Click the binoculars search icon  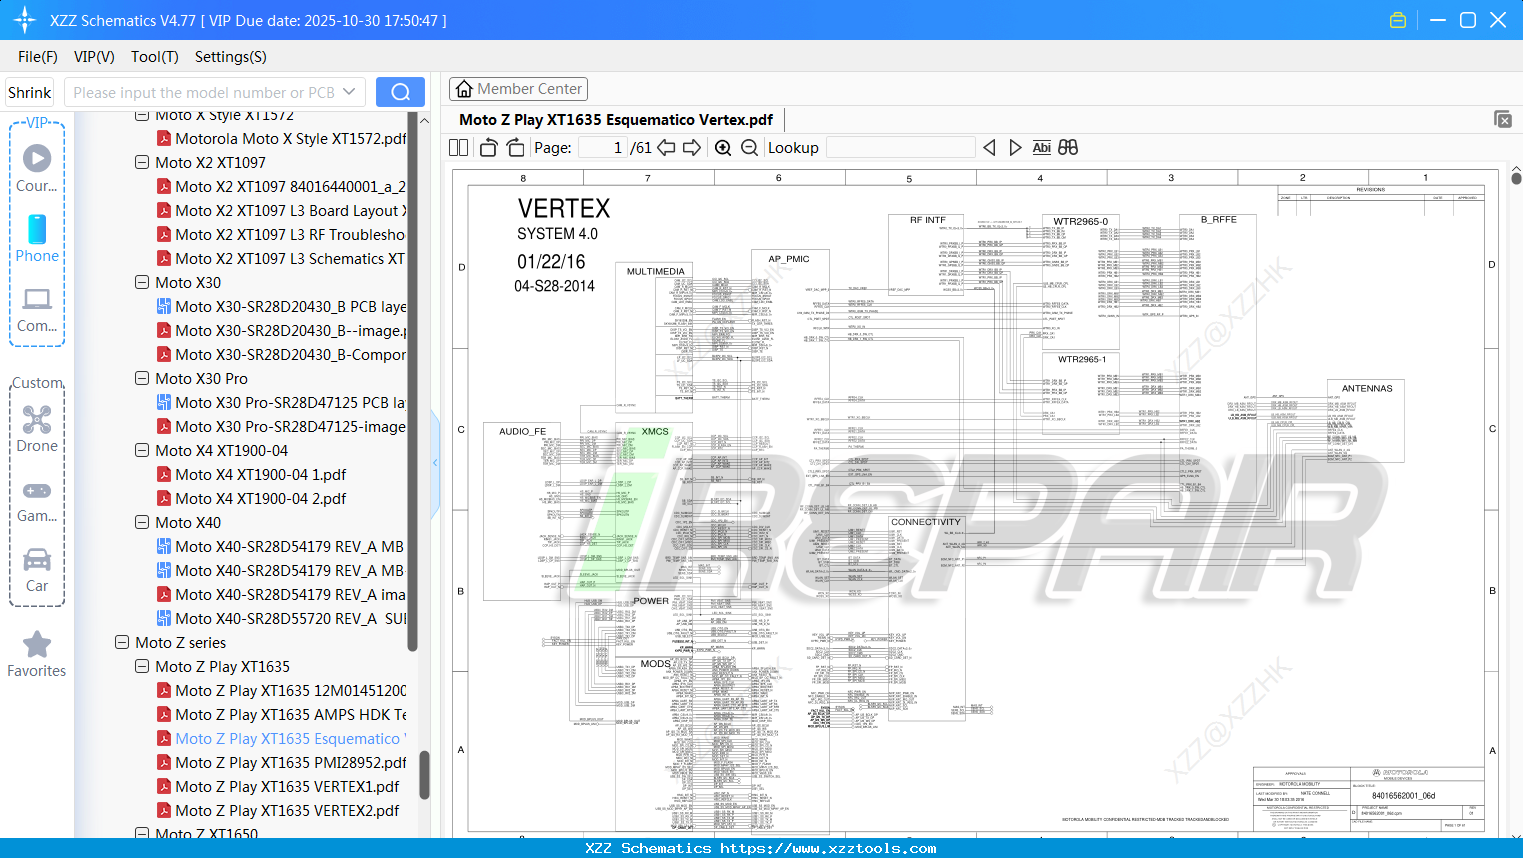point(1068,148)
